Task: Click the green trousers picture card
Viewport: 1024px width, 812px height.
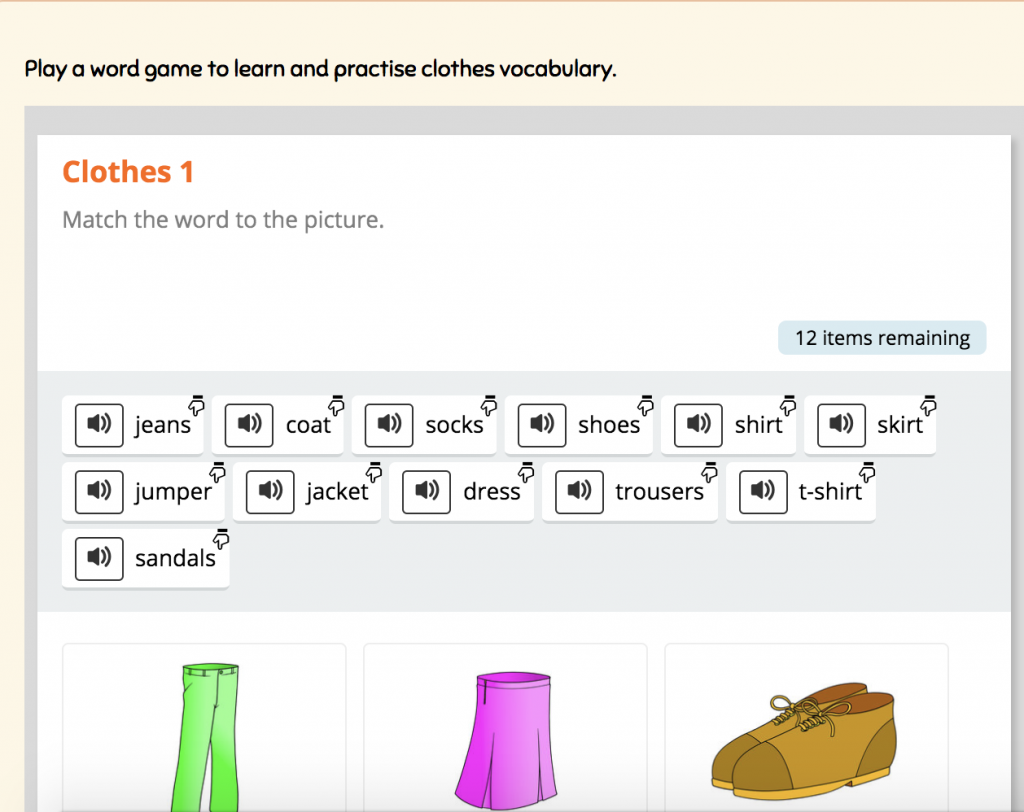Action: [204, 728]
